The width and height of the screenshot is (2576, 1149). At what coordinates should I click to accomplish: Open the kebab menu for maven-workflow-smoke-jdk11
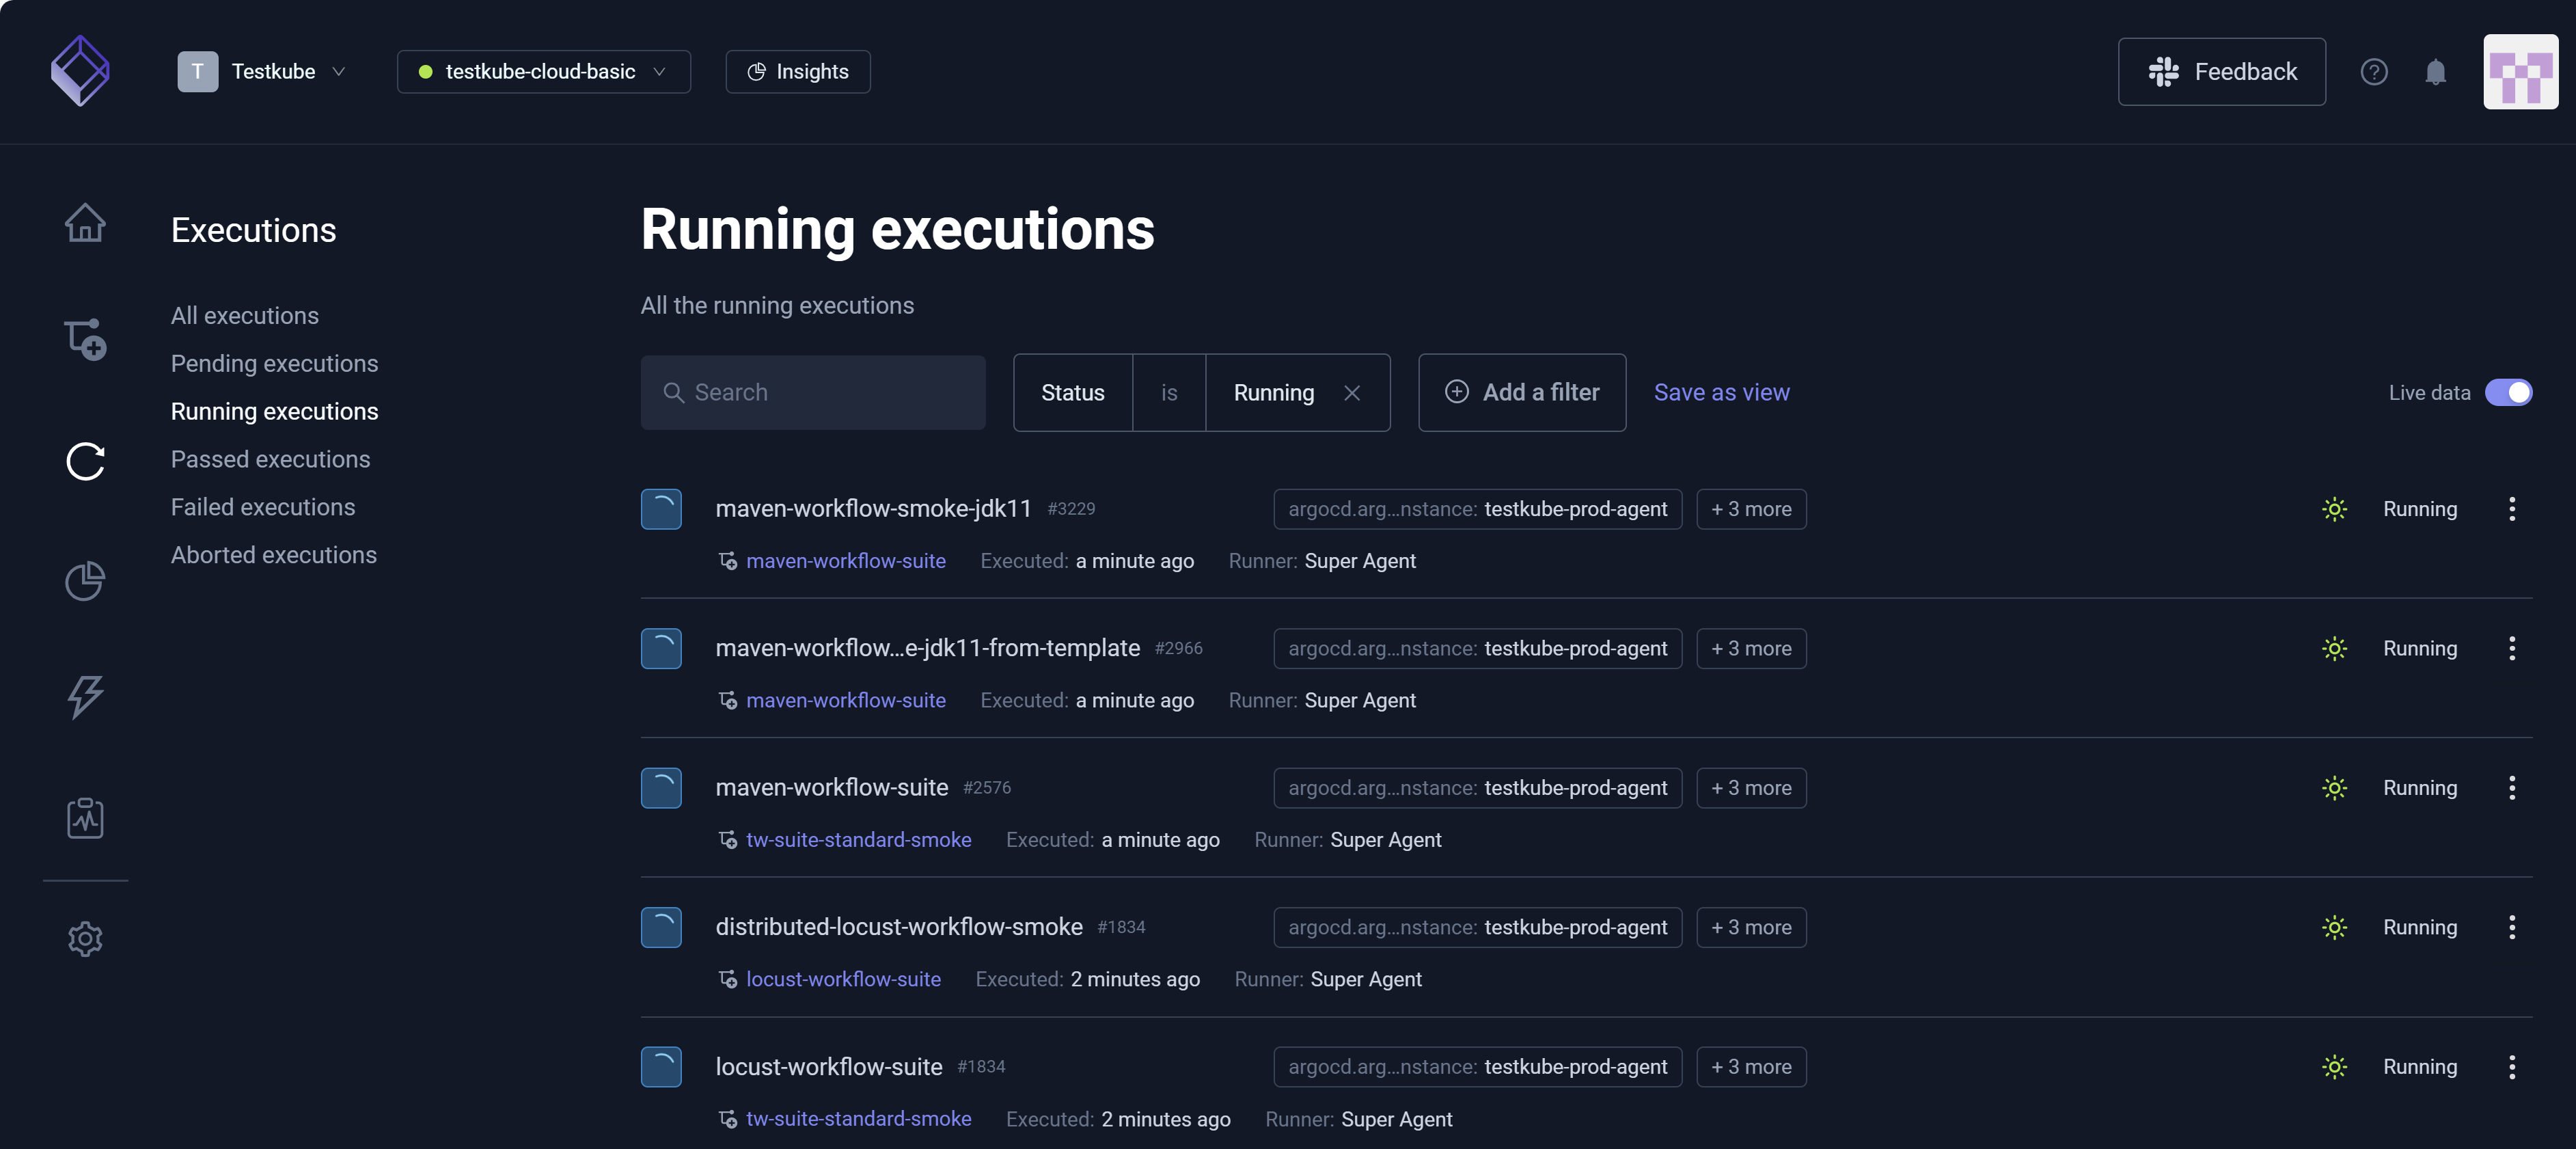point(2512,509)
